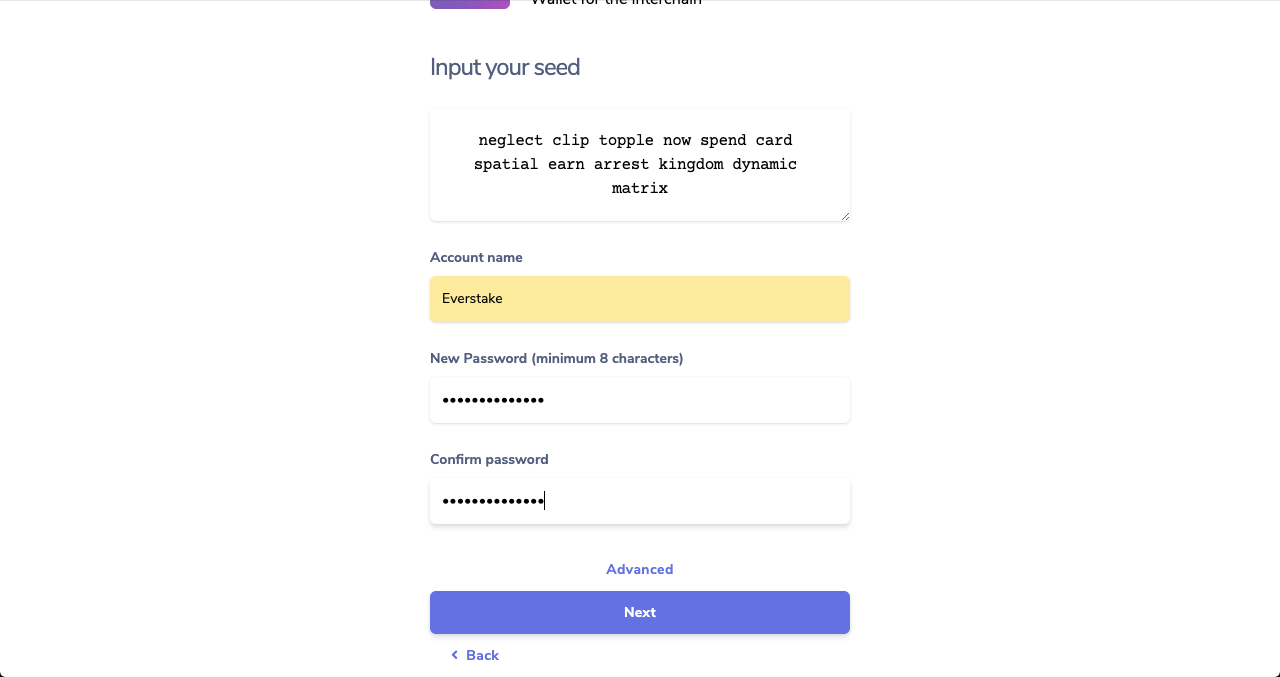Click the "New Password (minimum 8 characters)" label
Image resolution: width=1280 pixels, height=677 pixels.
coord(557,358)
